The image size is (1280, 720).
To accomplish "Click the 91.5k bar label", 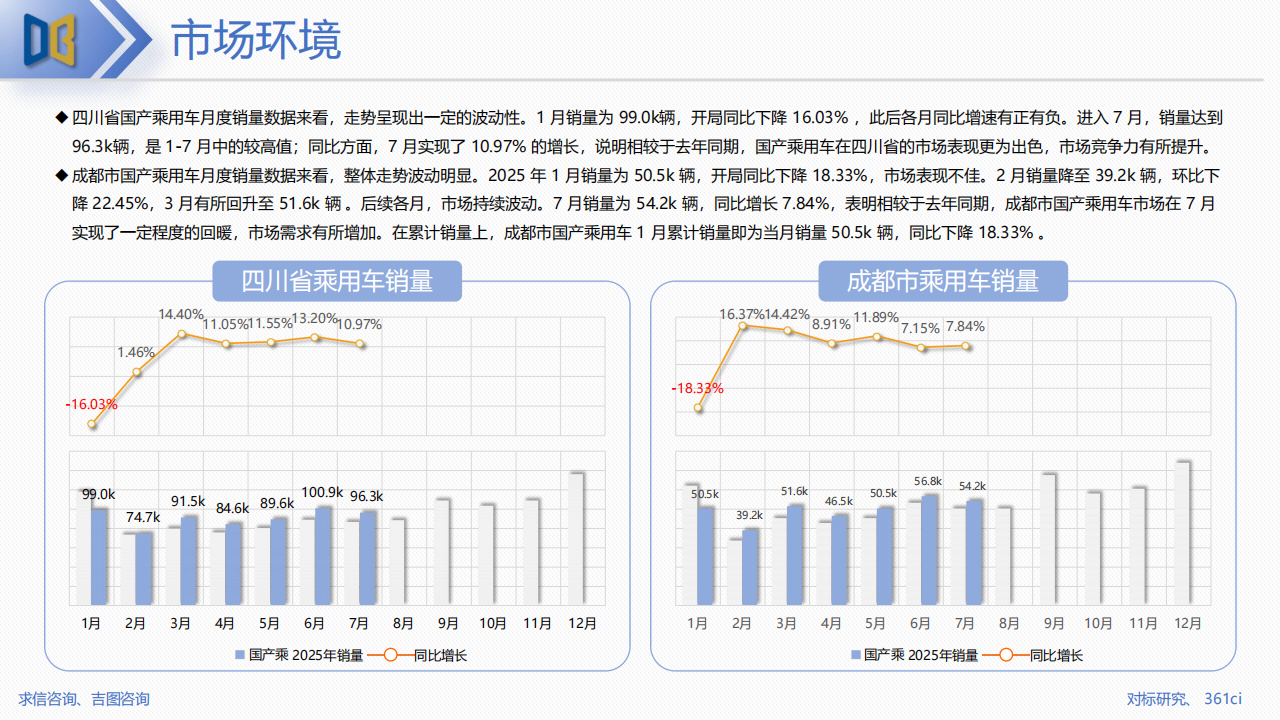I will [x=188, y=501].
